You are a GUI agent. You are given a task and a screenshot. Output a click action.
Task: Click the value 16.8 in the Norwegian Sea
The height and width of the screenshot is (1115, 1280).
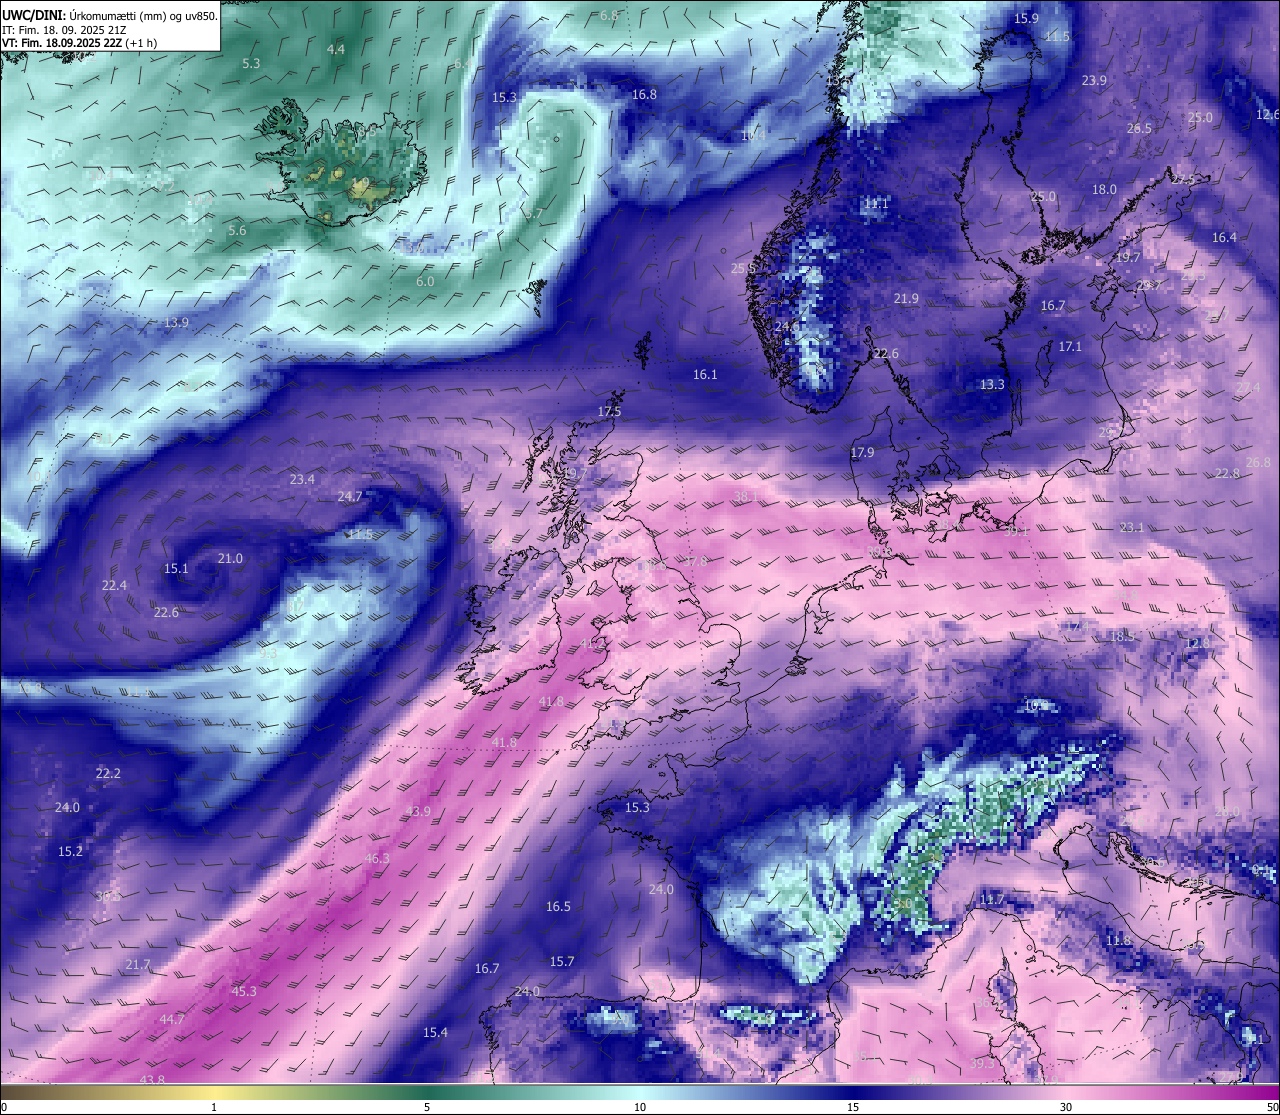click(x=644, y=94)
